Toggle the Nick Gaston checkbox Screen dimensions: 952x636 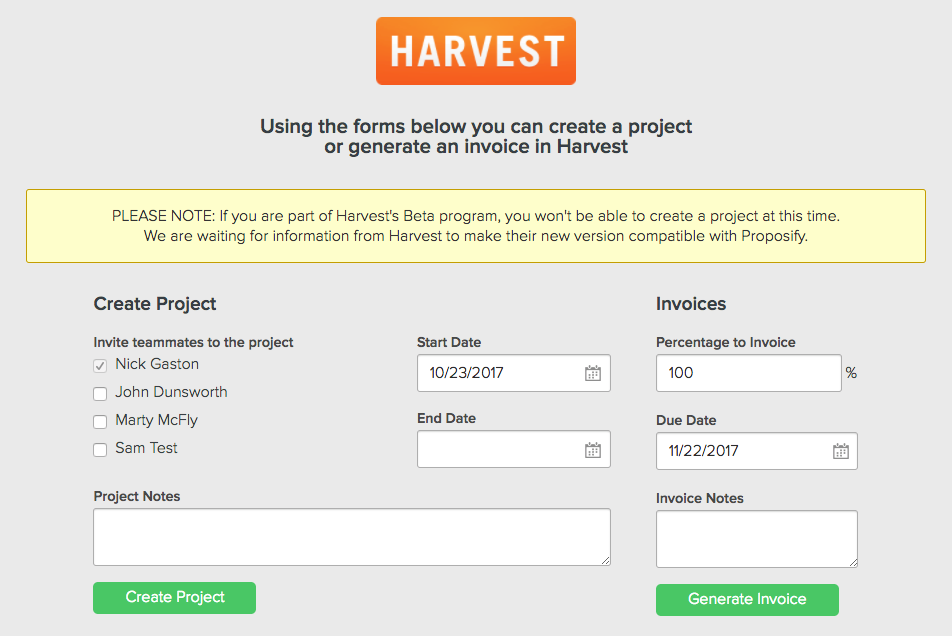click(100, 366)
